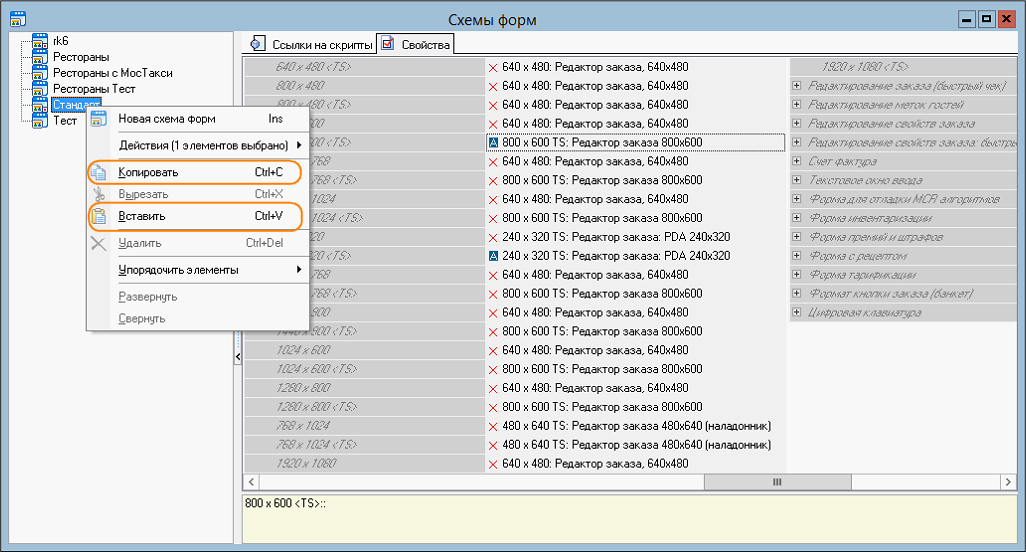The width and height of the screenshot is (1026, 552).
Task: Select the Рестораны Тест tree item
Action: point(94,89)
